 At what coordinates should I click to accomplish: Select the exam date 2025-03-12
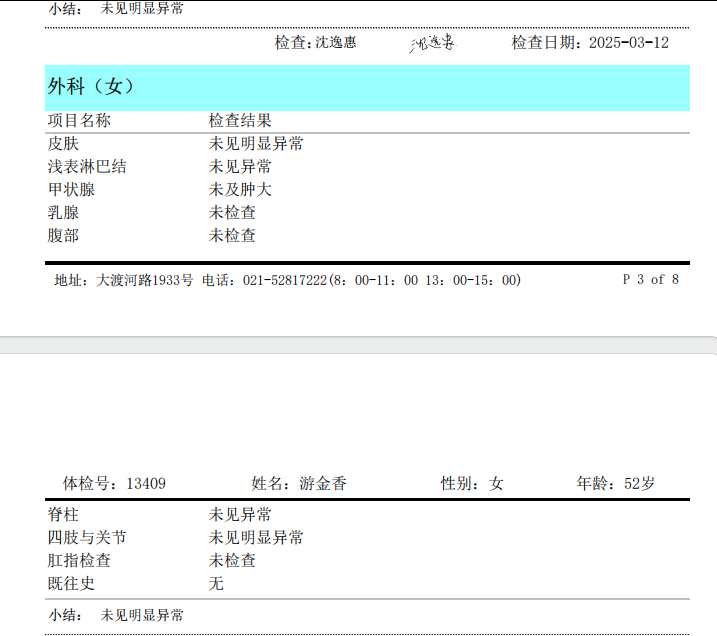[x=628, y=43]
